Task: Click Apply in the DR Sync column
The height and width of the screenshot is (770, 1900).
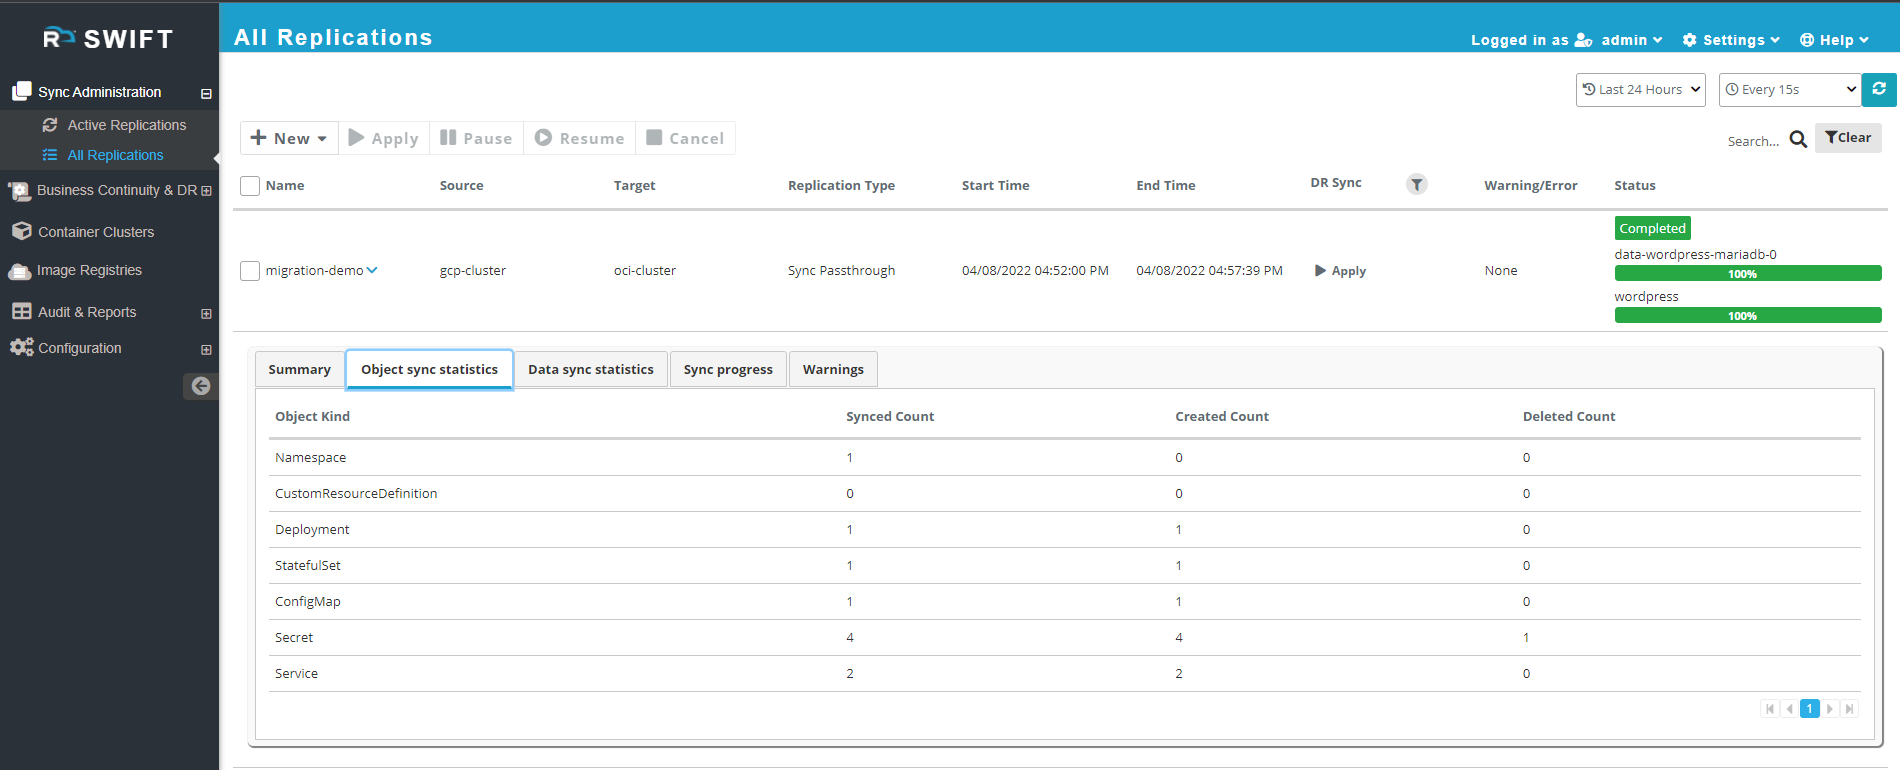Action: 1340,271
